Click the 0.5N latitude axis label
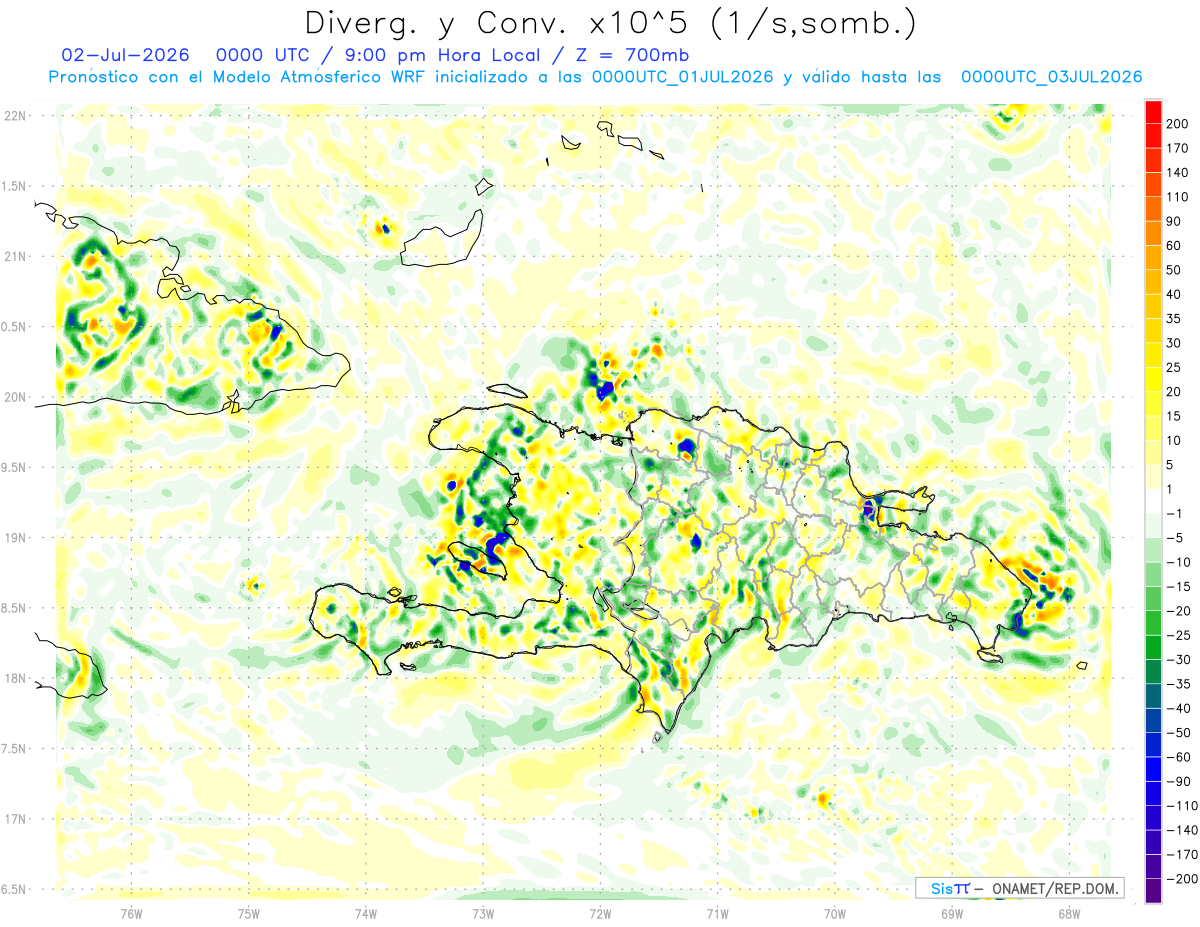Screen dimensions: 1200x927 (14, 327)
